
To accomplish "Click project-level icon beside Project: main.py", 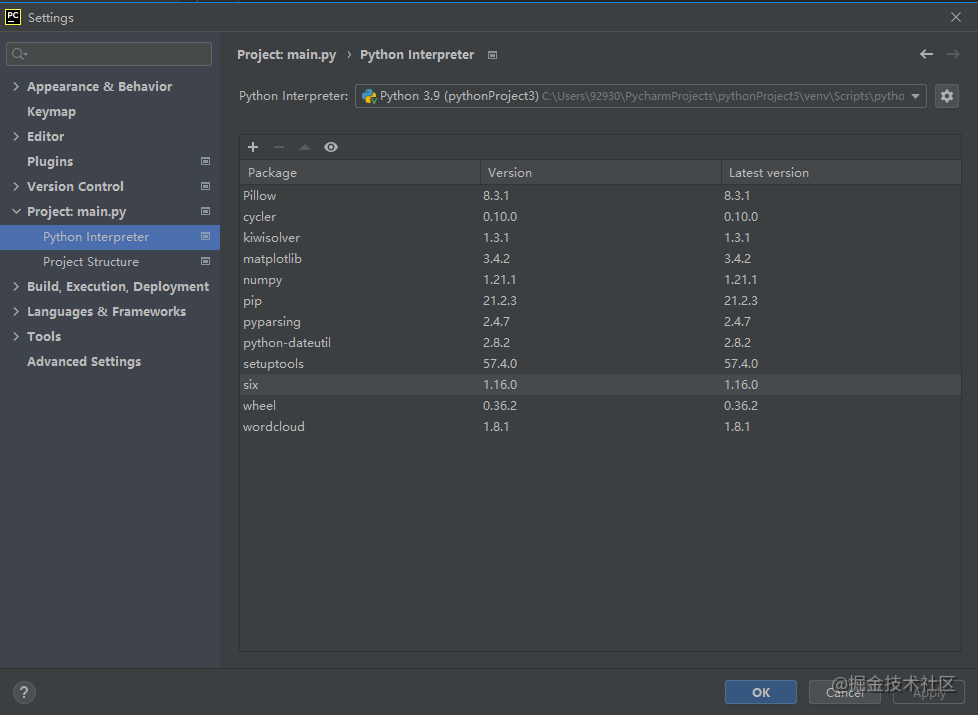I will click(x=205, y=211).
